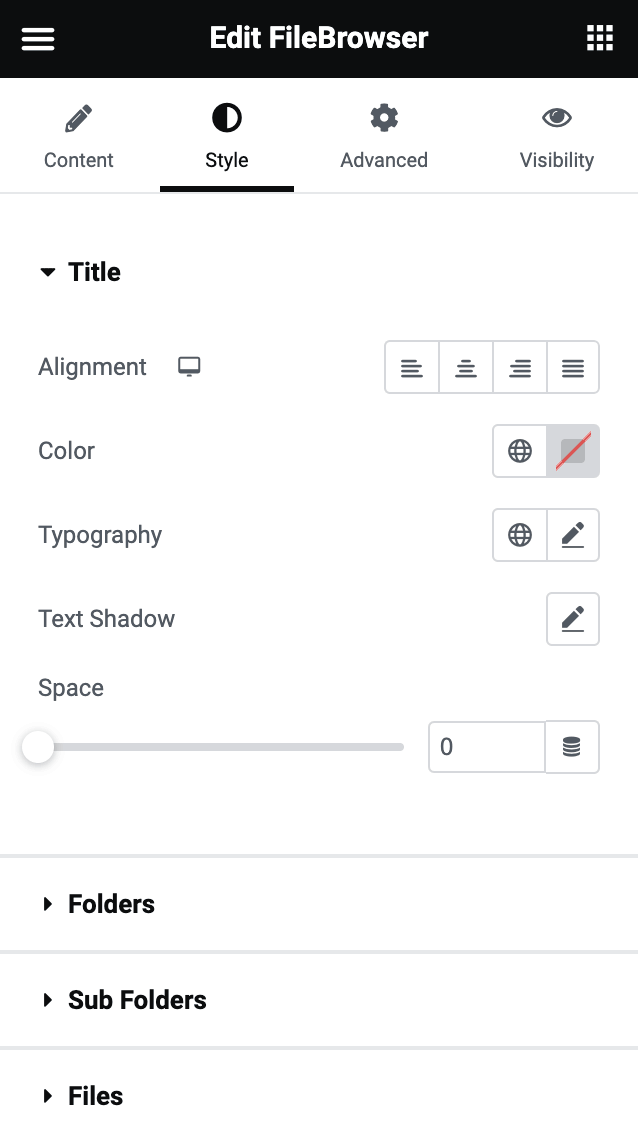This screenshot has width=638, height=1144.
Task: Expand the Files section
Action: (x=95, y=1096)
